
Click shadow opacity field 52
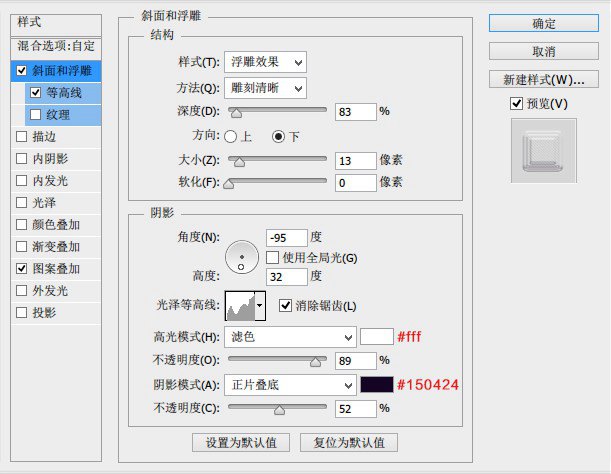coord(356,409)
